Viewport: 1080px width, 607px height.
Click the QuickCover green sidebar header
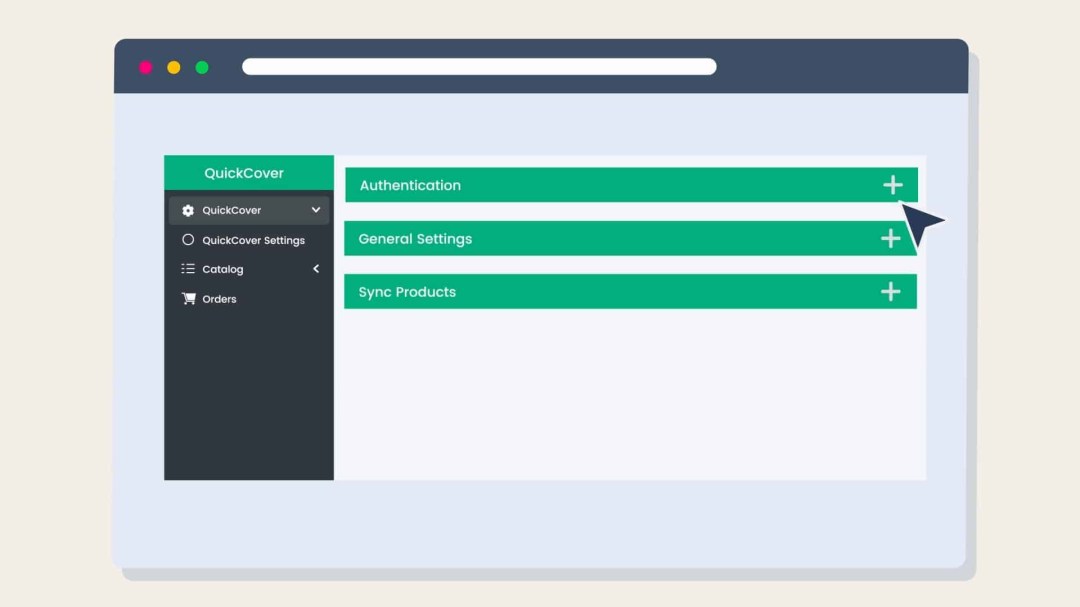coord(249,173)
